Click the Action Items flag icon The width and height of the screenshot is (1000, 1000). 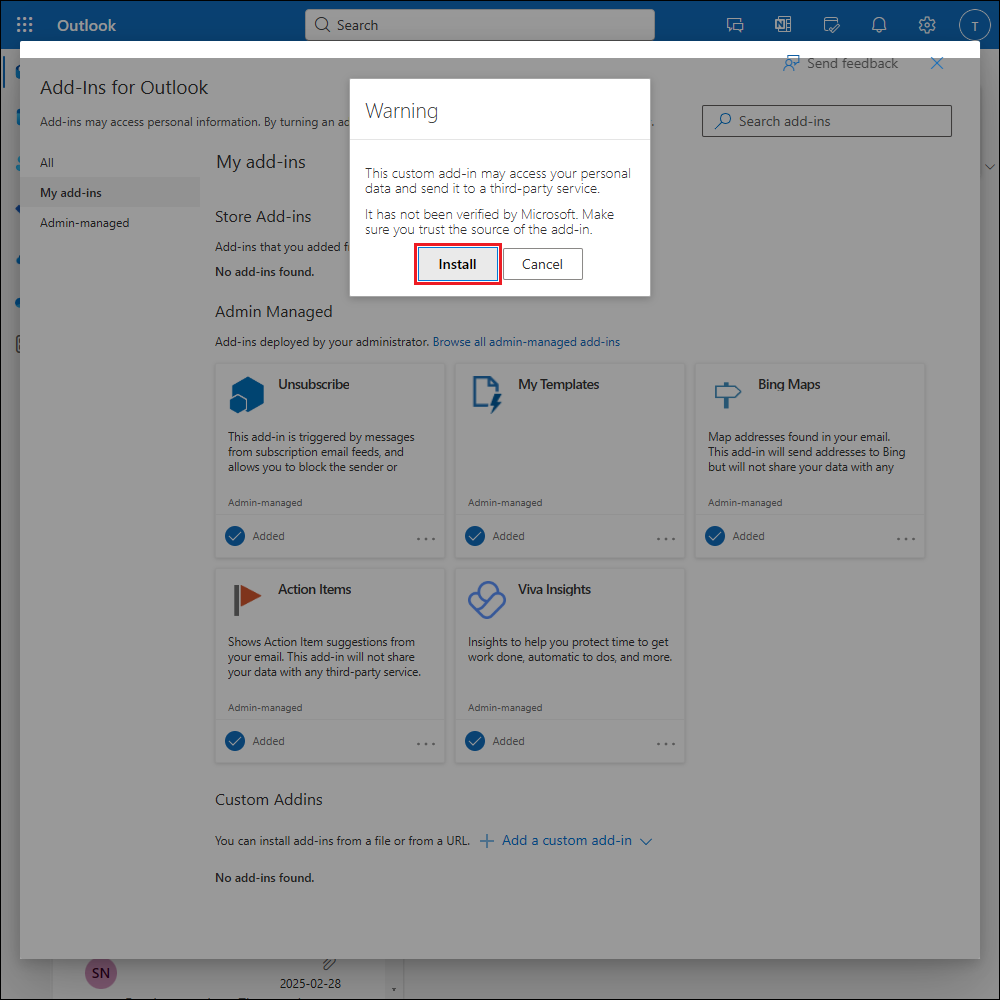point(246,600)
